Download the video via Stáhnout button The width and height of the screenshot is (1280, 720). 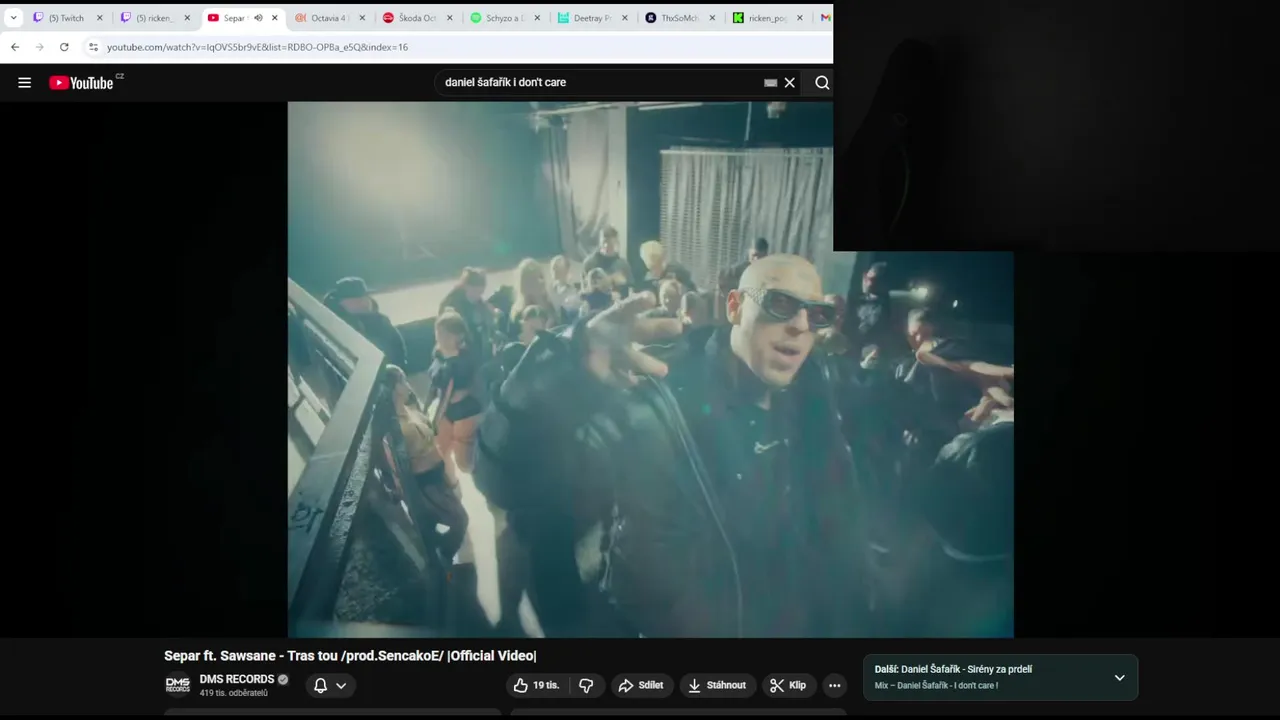point(717,685)
